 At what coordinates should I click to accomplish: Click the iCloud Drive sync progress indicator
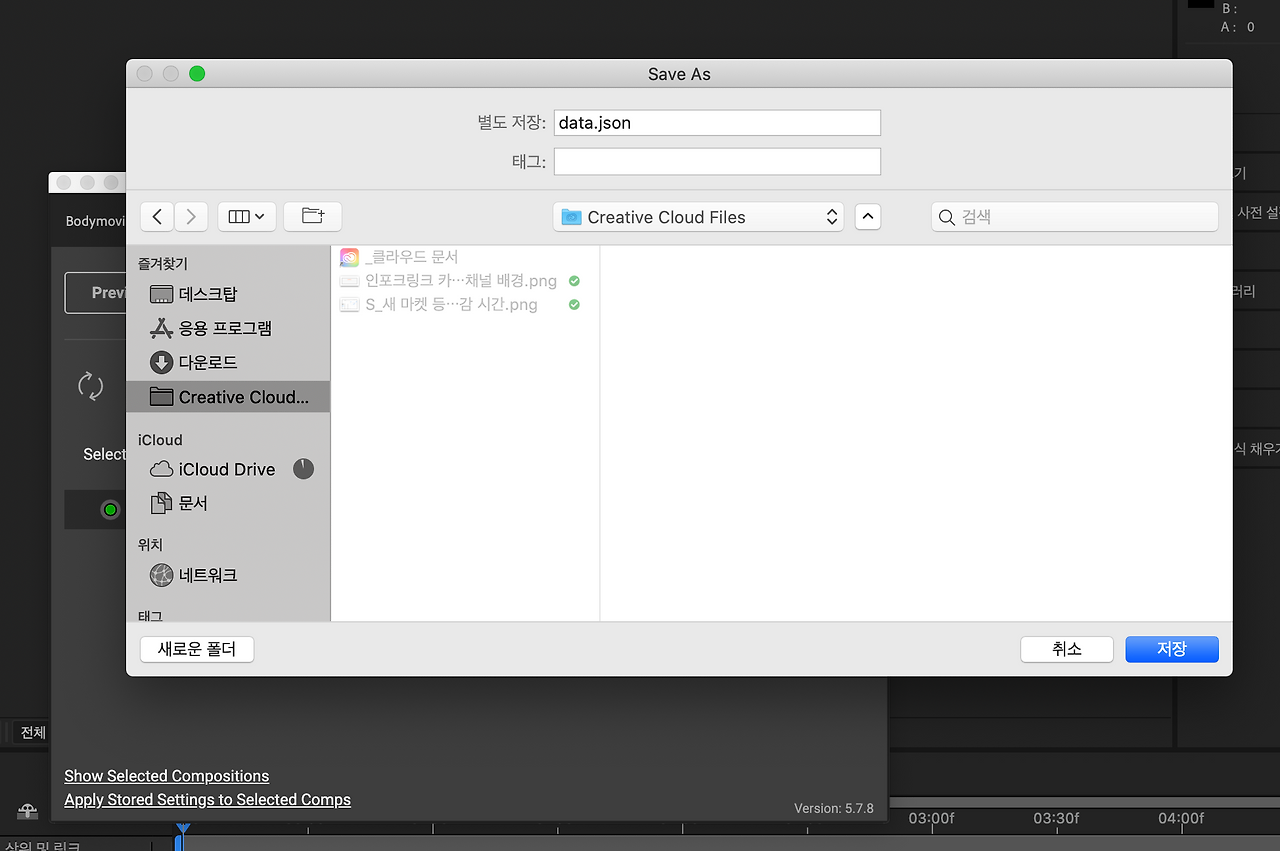(x=303, y=468)
